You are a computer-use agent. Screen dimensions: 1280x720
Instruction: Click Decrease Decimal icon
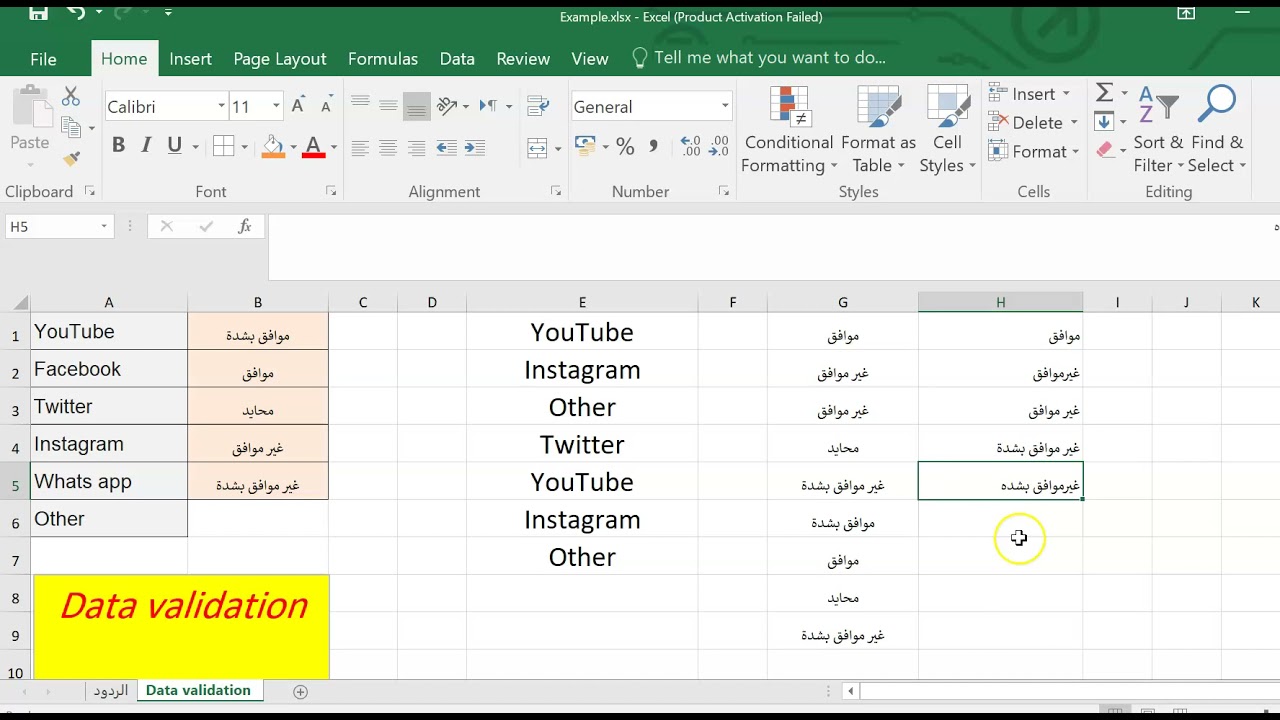[x=718, y=147]
